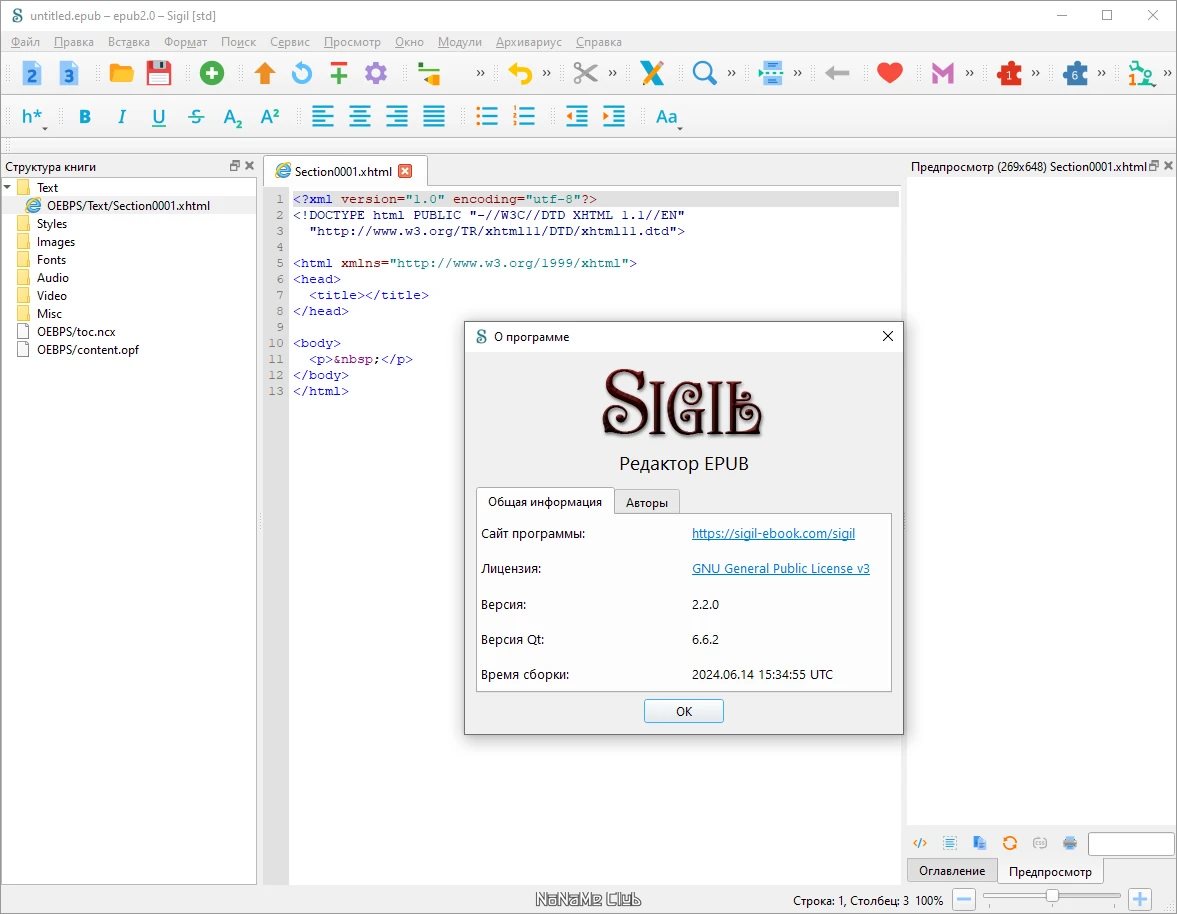Click the Italic formatting icon
Viewport: 1177px width, 914px height.
point(122,116)
